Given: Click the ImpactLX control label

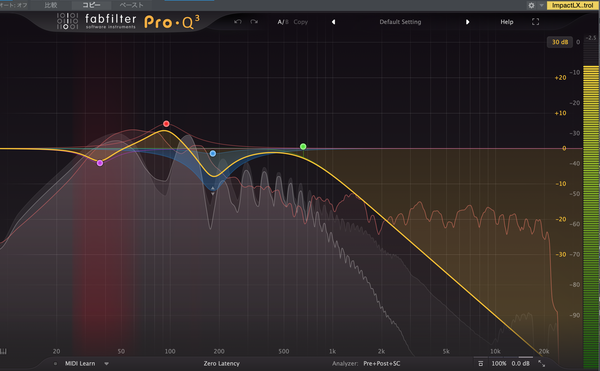Looking at the screenshot, I should coord(572,5).
